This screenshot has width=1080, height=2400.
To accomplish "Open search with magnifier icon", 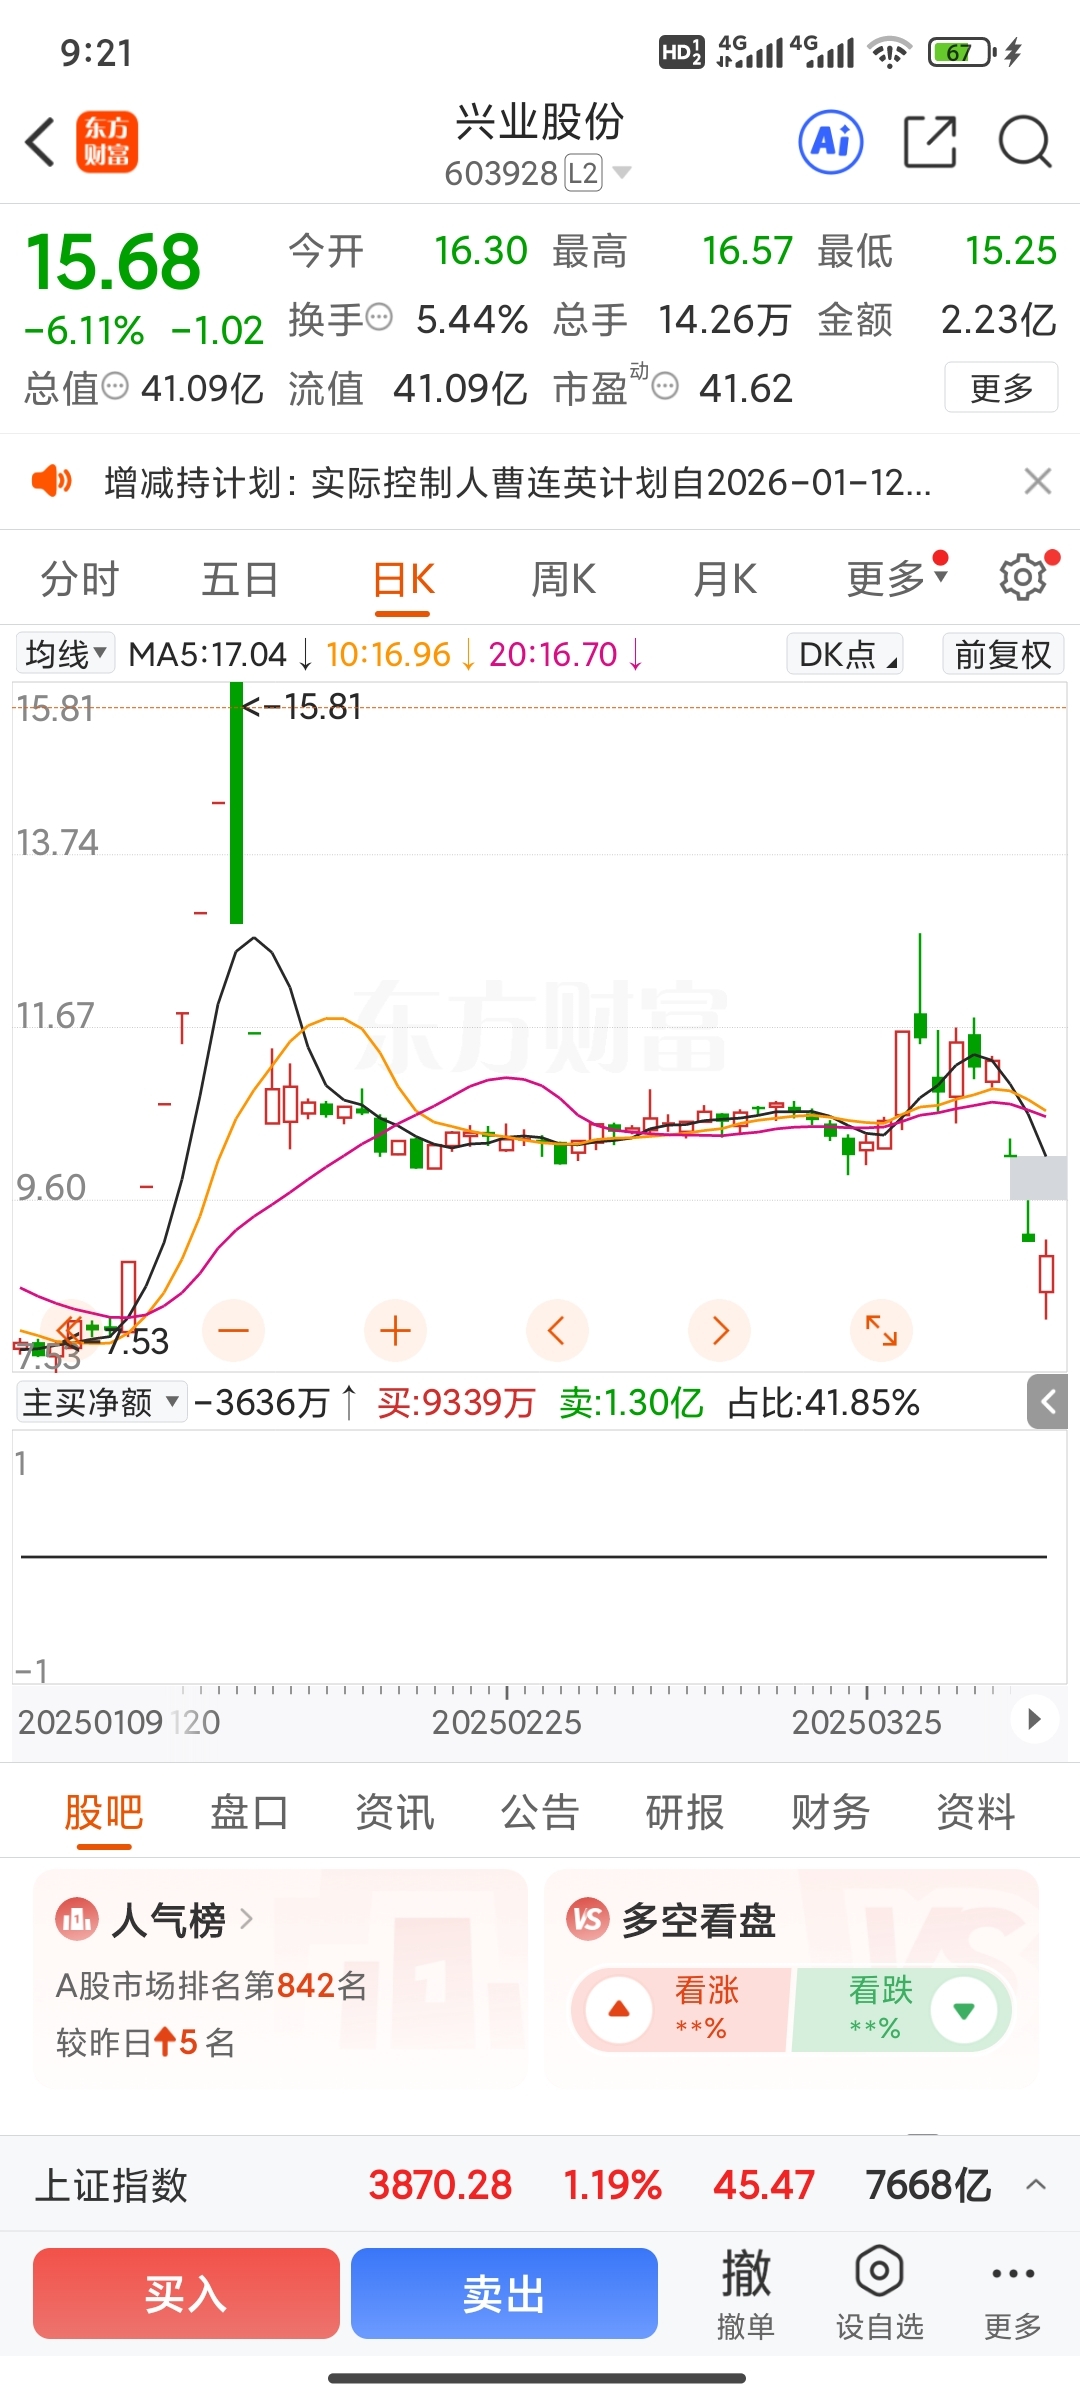I will coord(1025,141).
